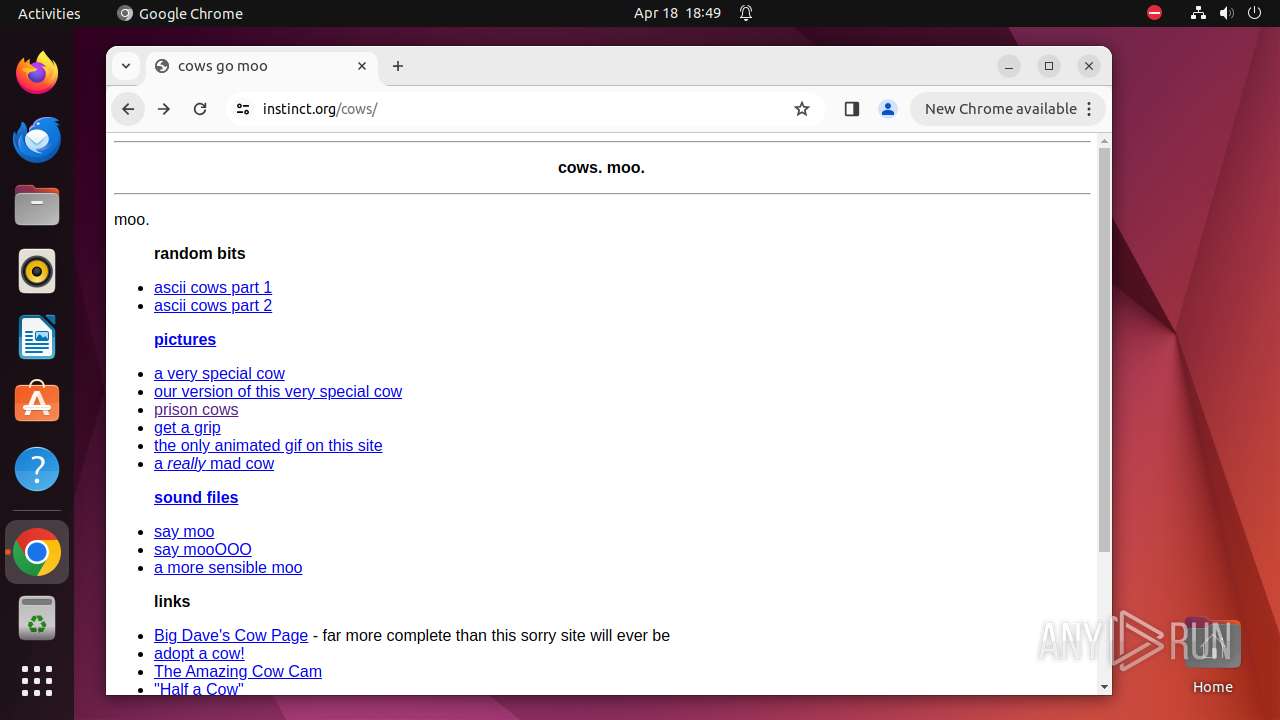This screenshot has width=1280, height=720.
Task: Open Trash from the dock
Action: pos(37,618)
